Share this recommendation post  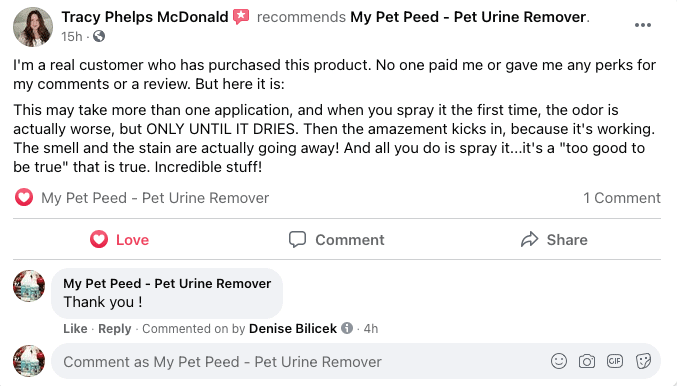click(x=554, y=240)
